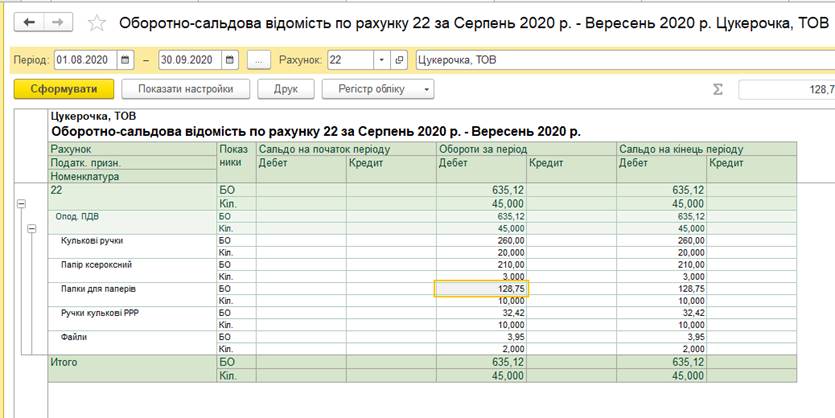The height and width of the screenshot is (418, 835).
Task: Click the period selection ellipsis button
Action: [258, 60]
